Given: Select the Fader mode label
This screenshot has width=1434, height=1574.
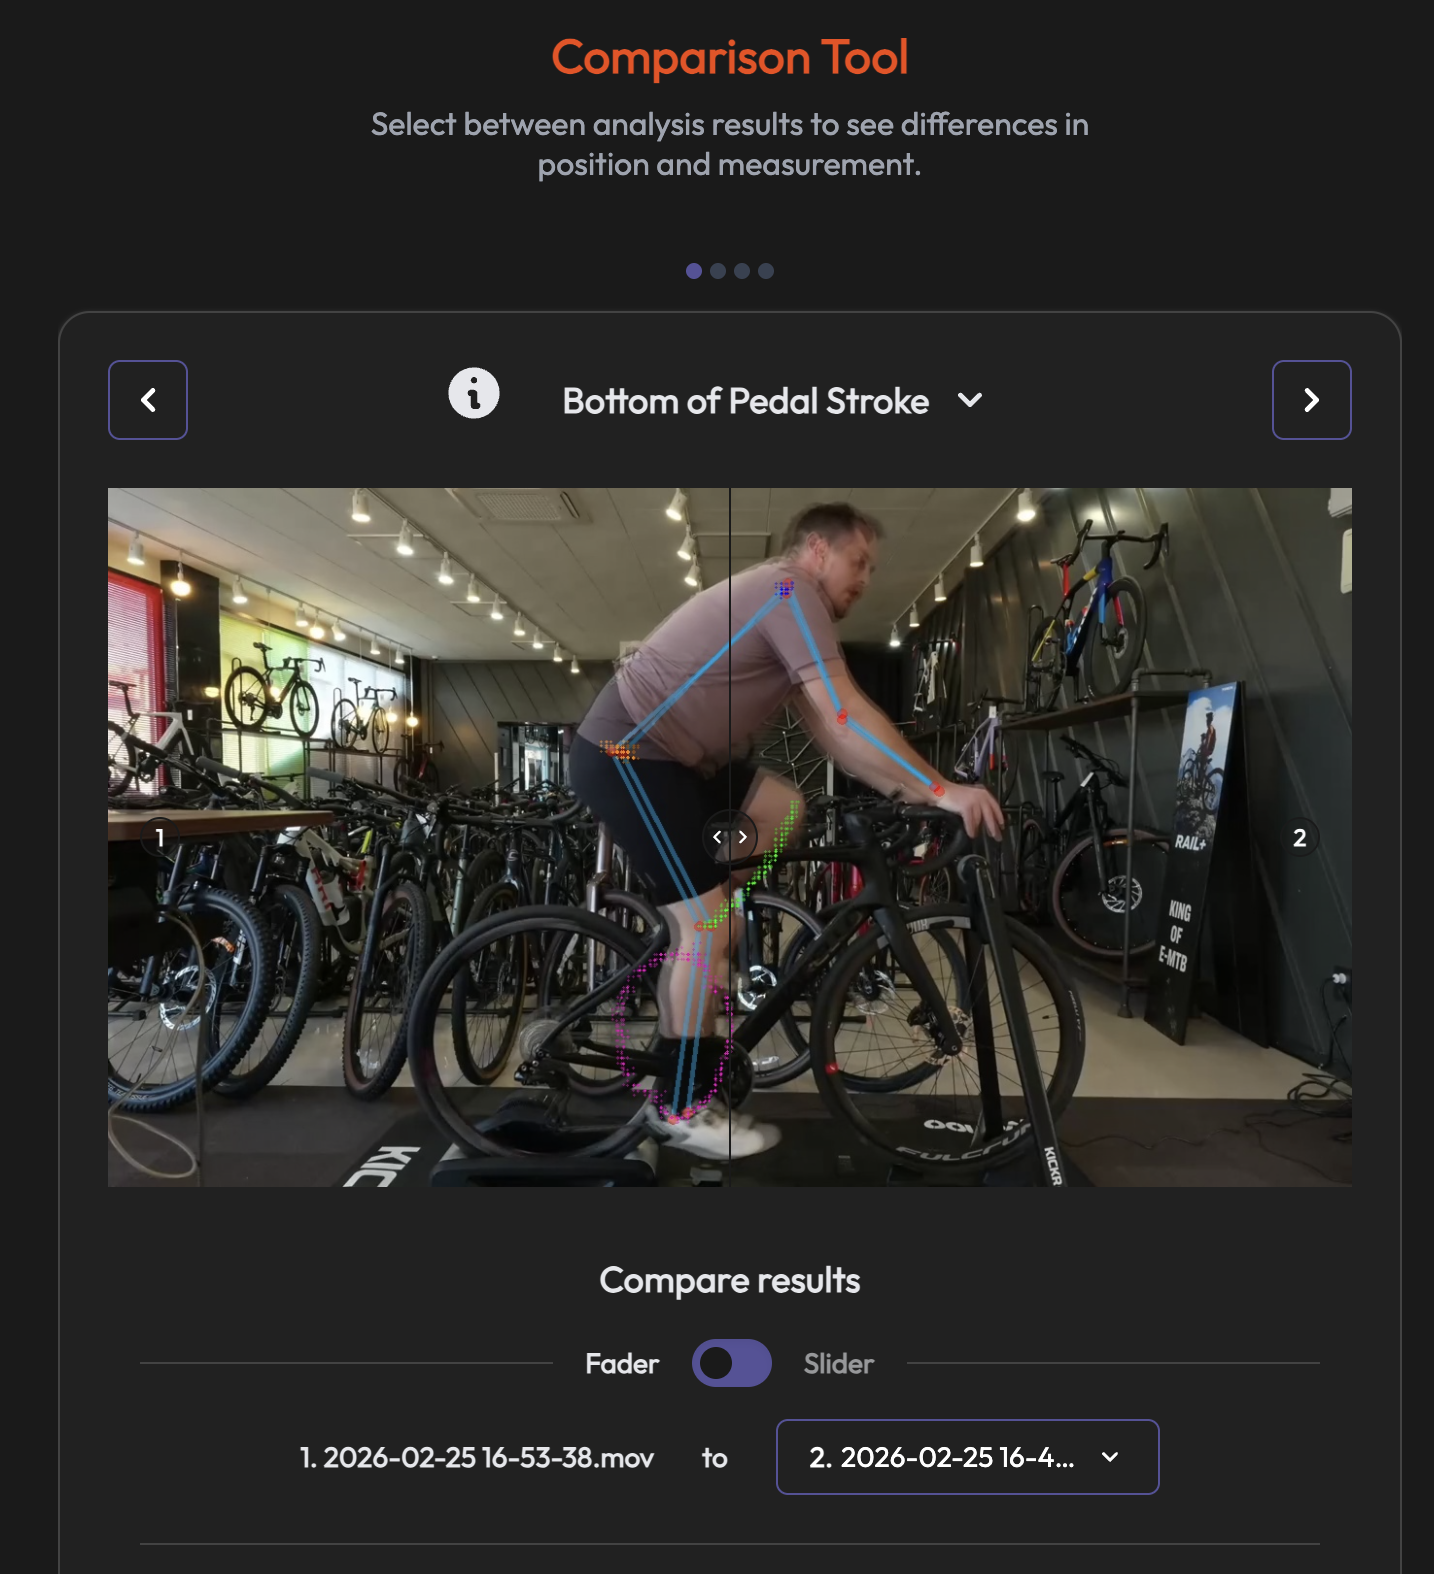Looking at the screenshot, I should [x=622, y=1364].
